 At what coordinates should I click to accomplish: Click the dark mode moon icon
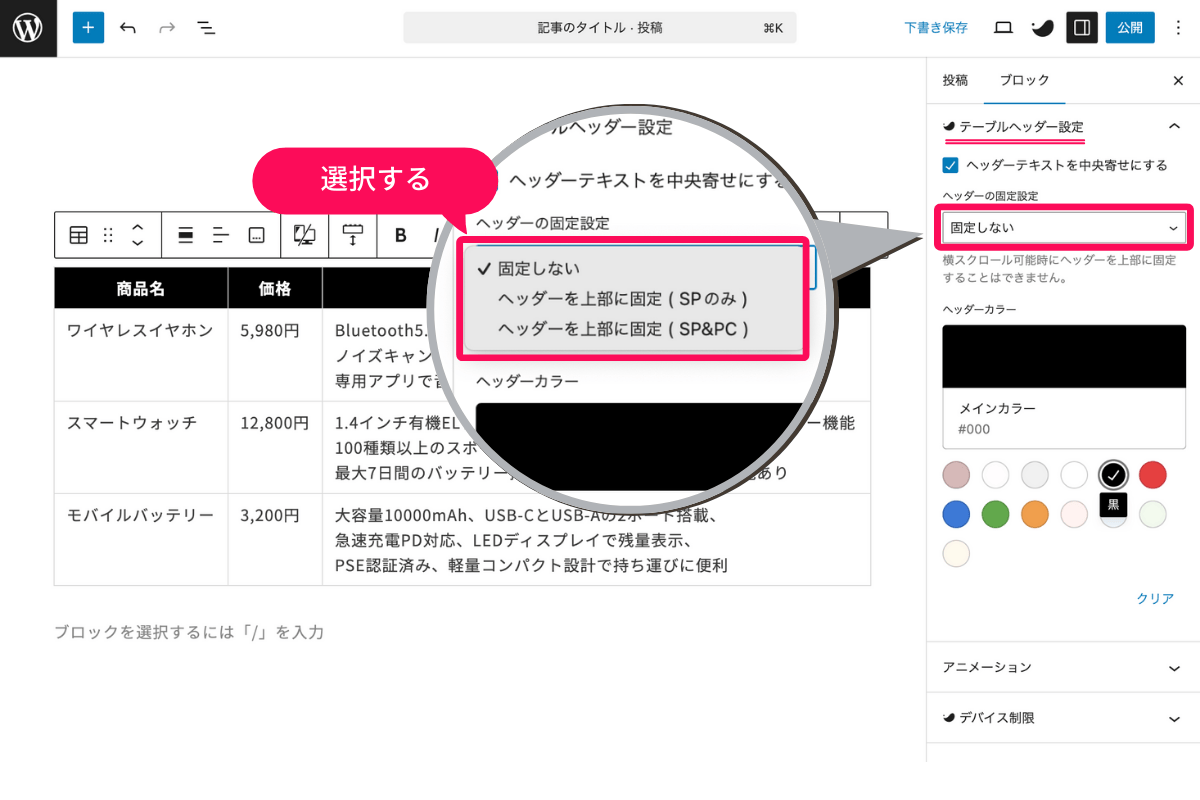click(1041, 27)
